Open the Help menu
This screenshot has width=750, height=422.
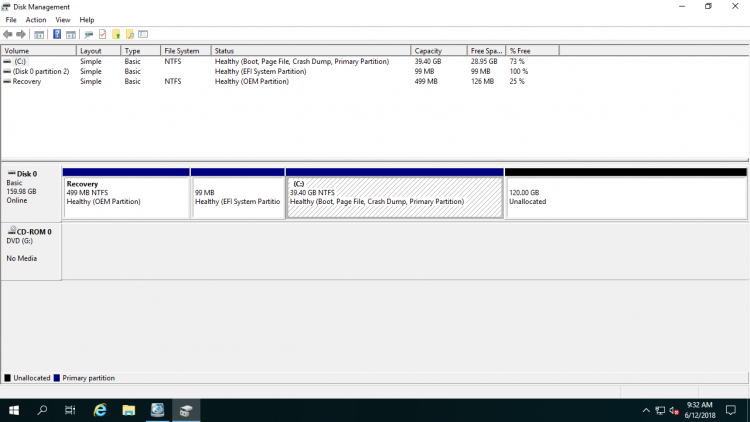87,20
